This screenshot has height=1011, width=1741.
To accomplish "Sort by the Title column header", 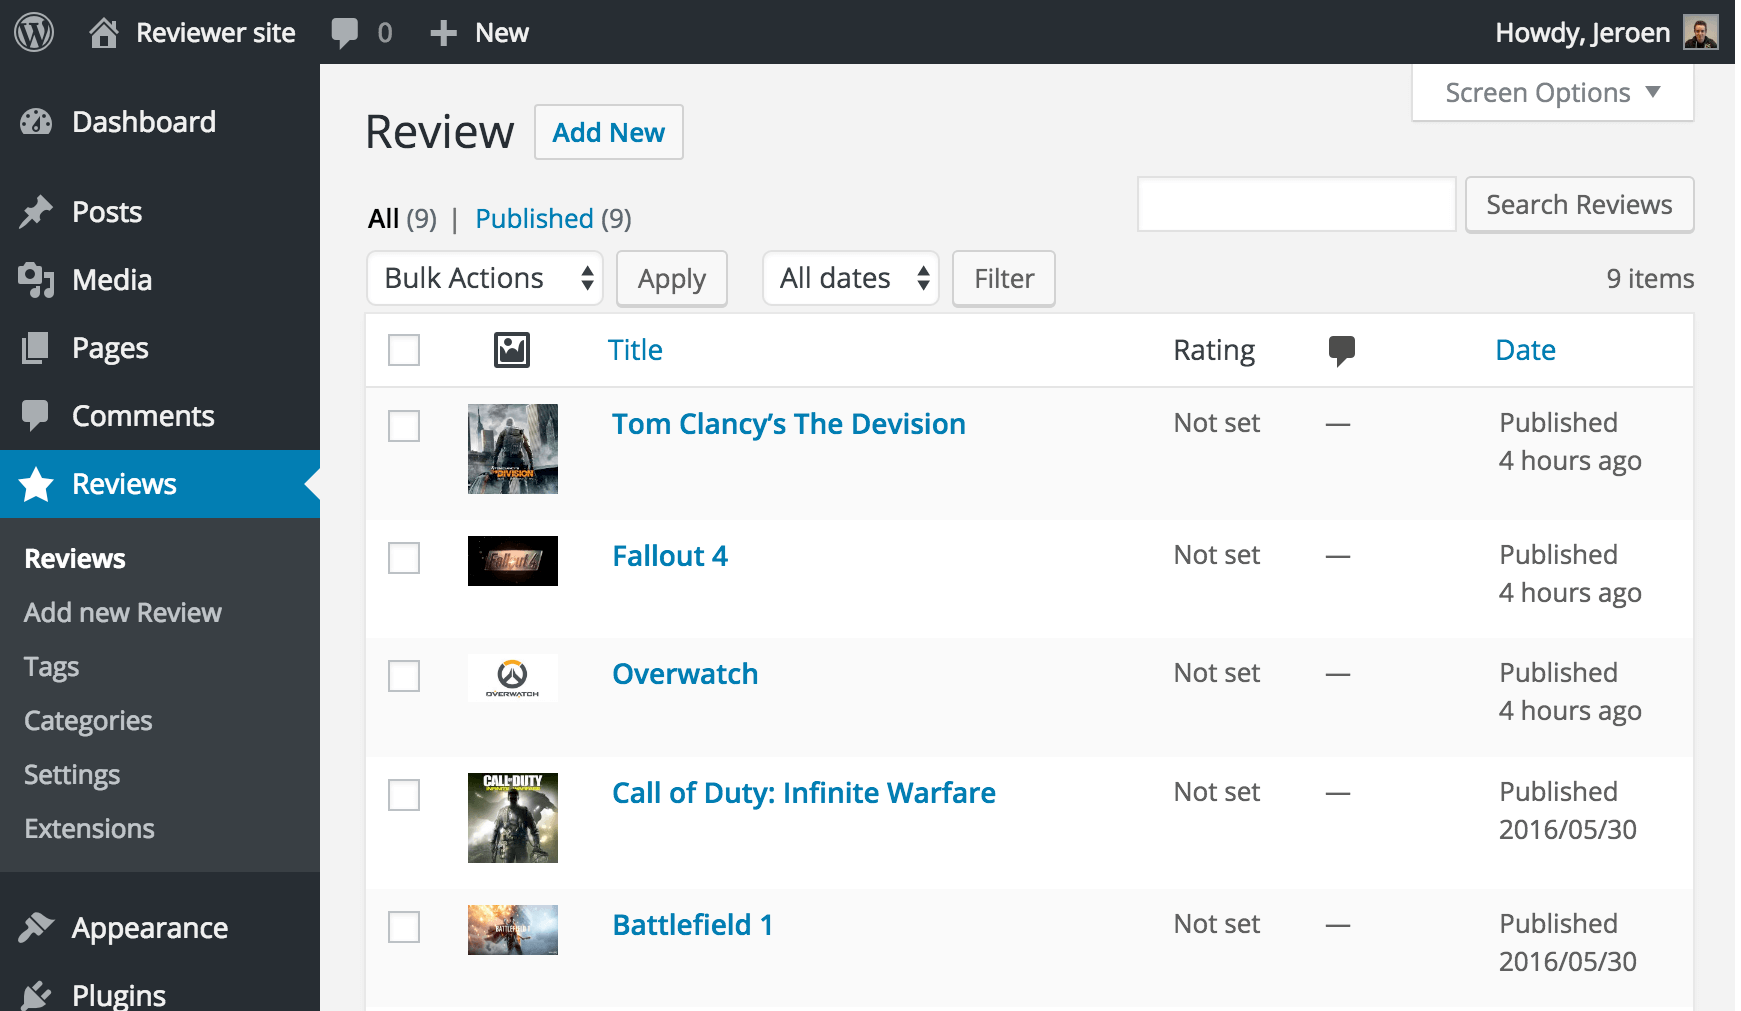I will coord(635,350).
